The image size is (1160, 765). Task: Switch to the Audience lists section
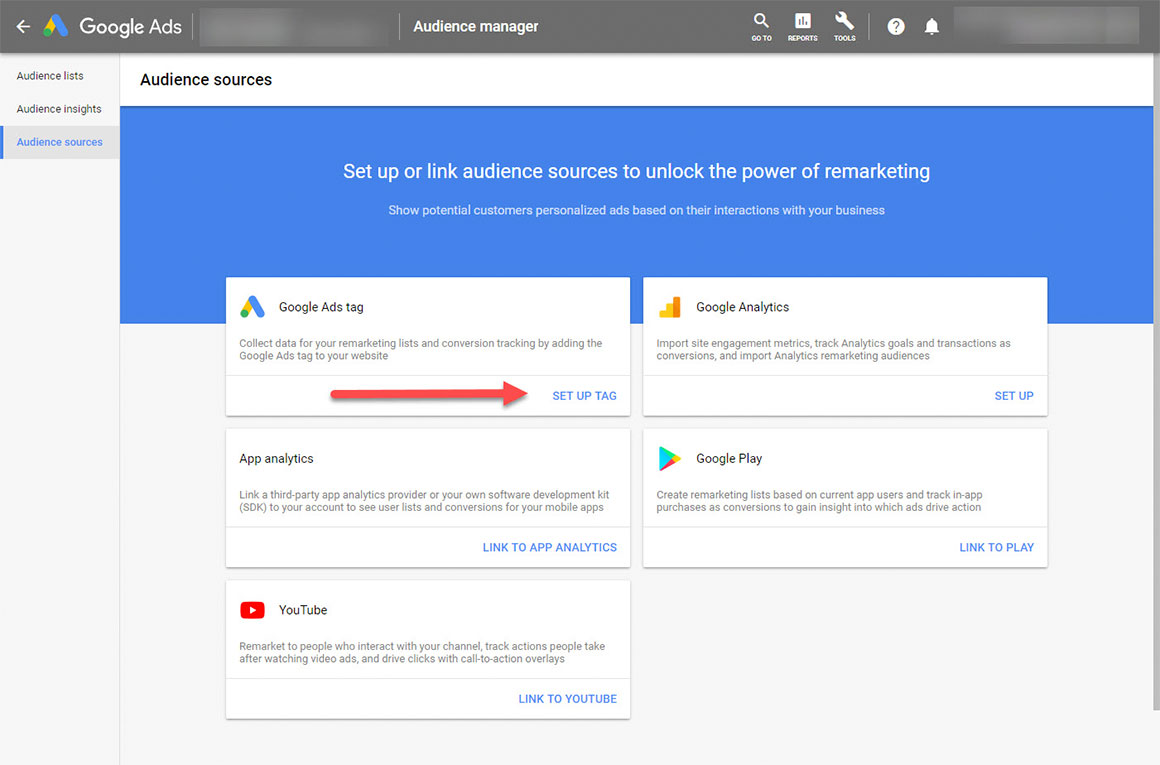(x=49, y=75)
